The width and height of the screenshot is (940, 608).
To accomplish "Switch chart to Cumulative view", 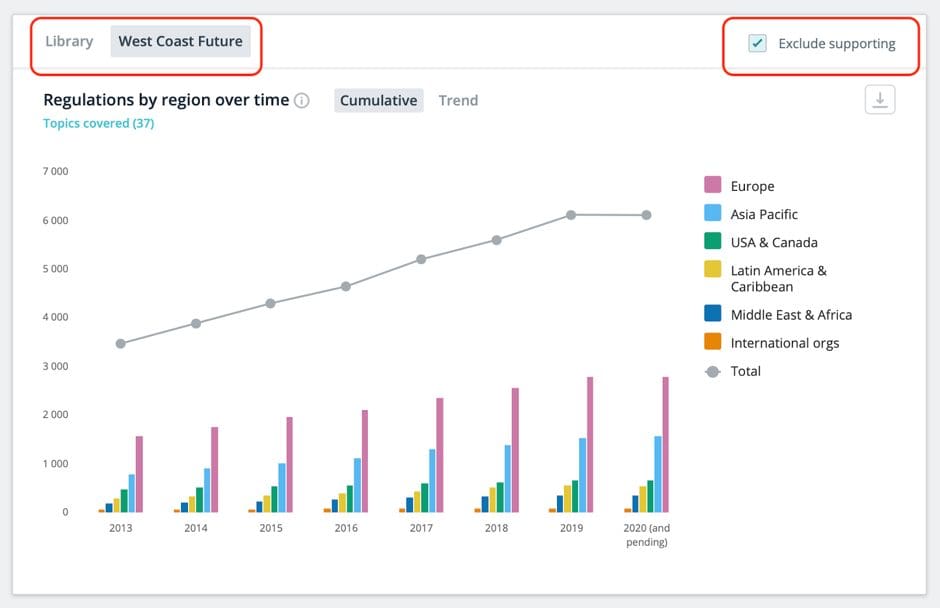I will coord(378,100).
